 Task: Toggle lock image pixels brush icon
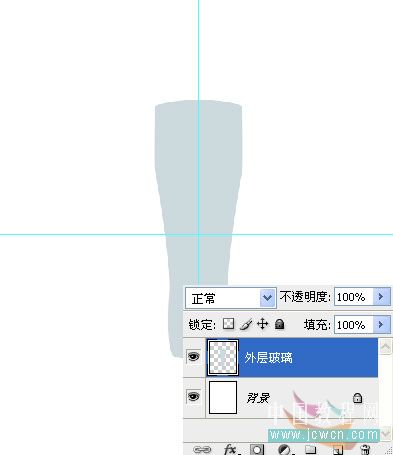point(246,324)
